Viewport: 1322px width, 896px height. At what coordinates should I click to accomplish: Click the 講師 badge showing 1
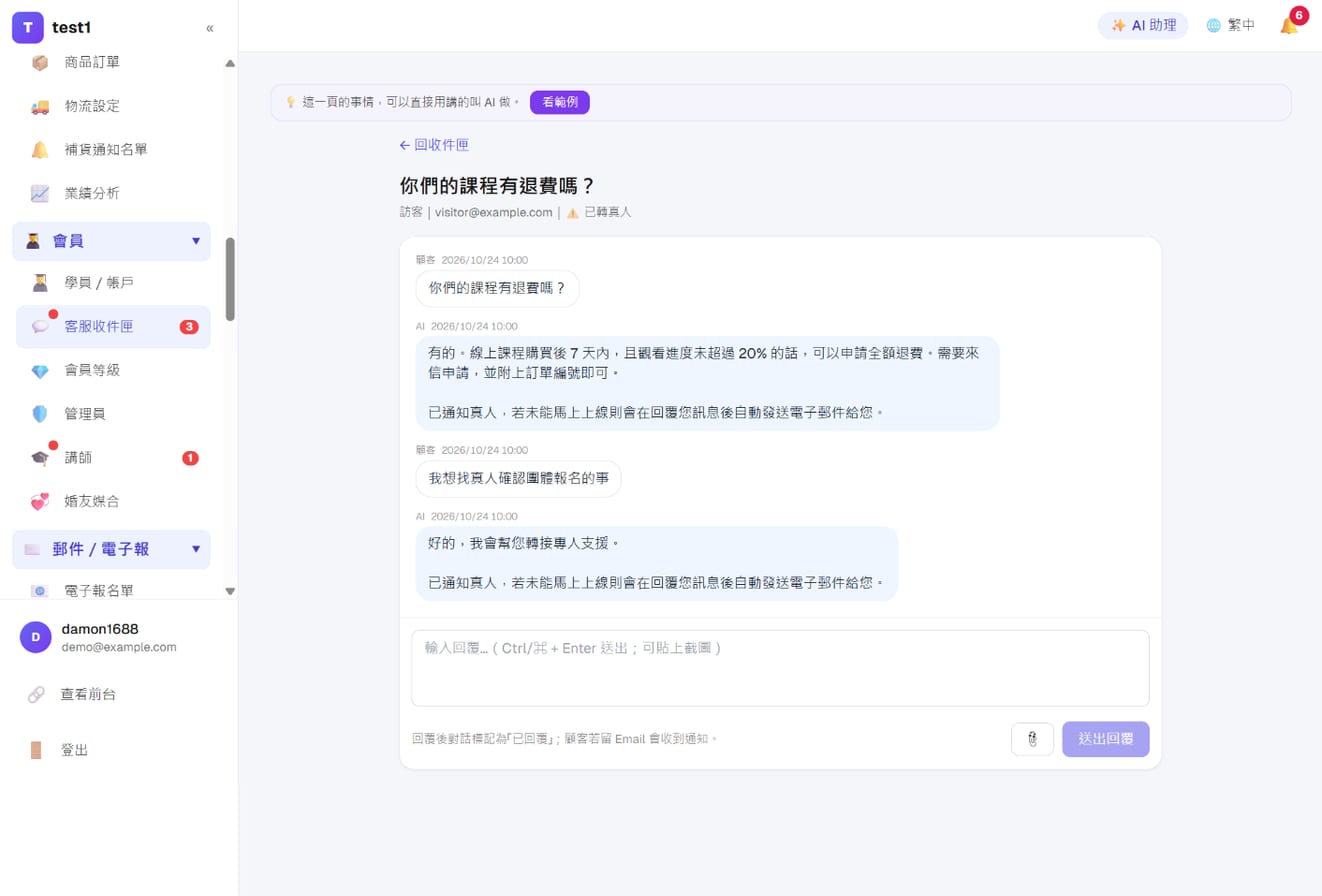[x=190, y=458]
